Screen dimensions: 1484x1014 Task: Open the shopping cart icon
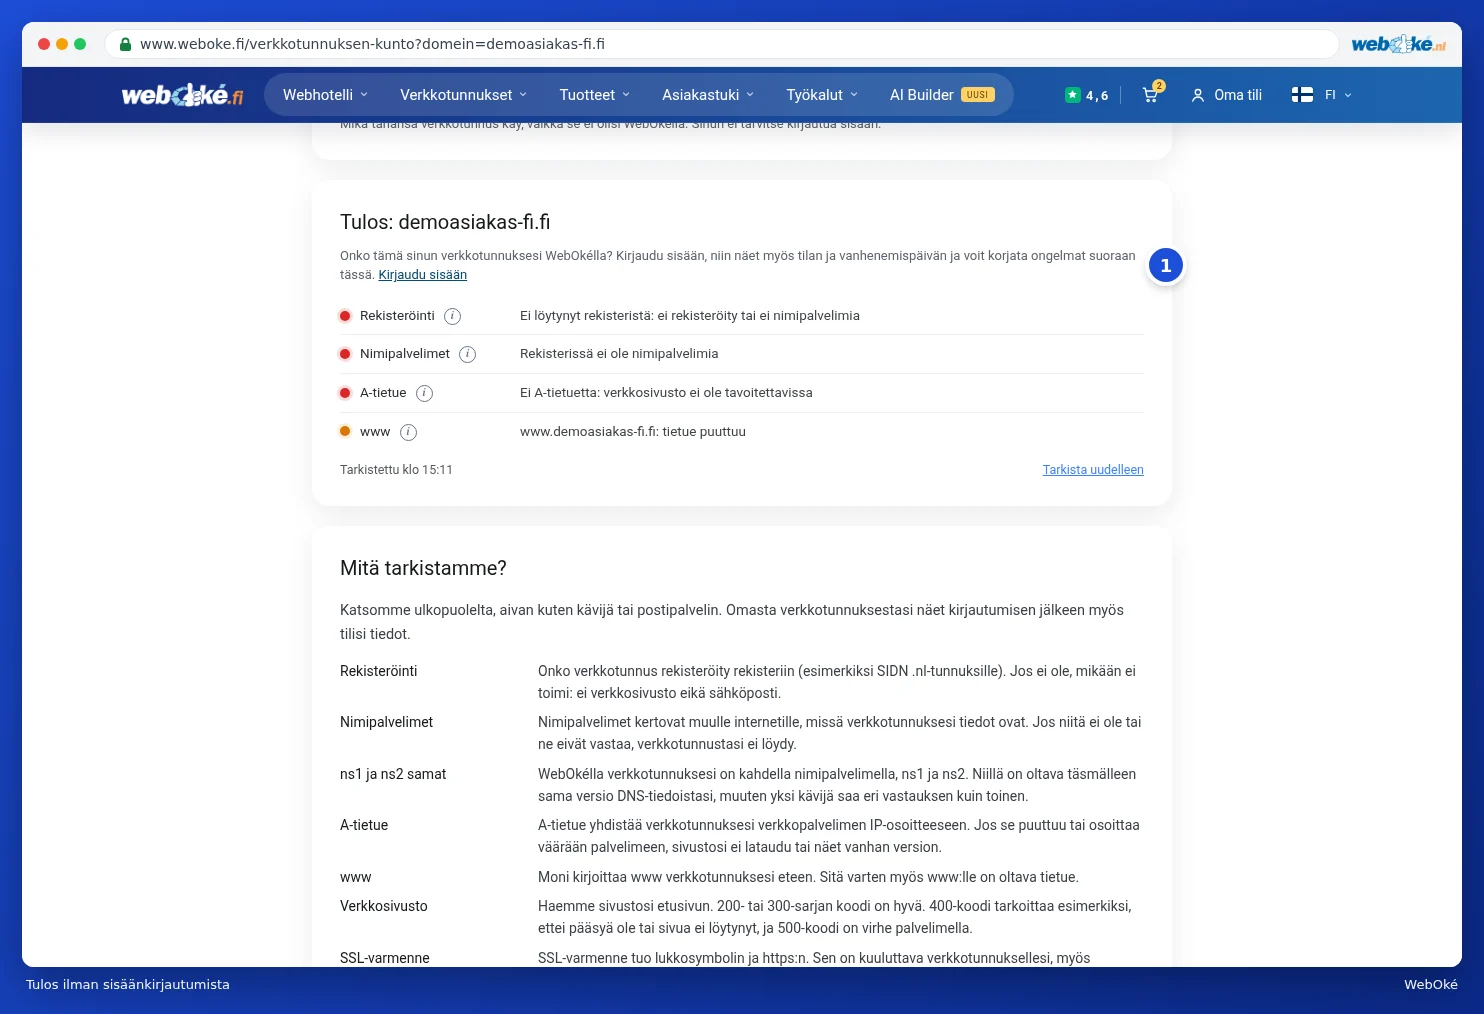tap(1152, 94)
